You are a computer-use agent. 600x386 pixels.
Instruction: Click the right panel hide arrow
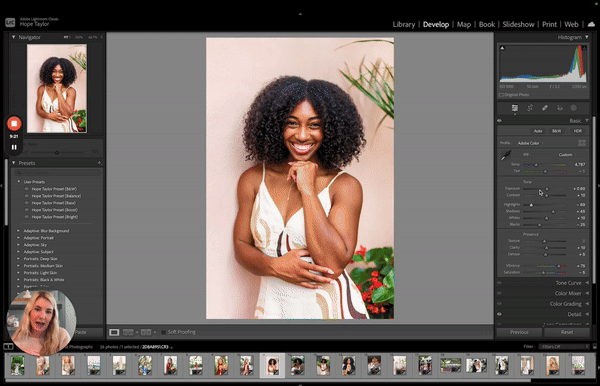598,185
